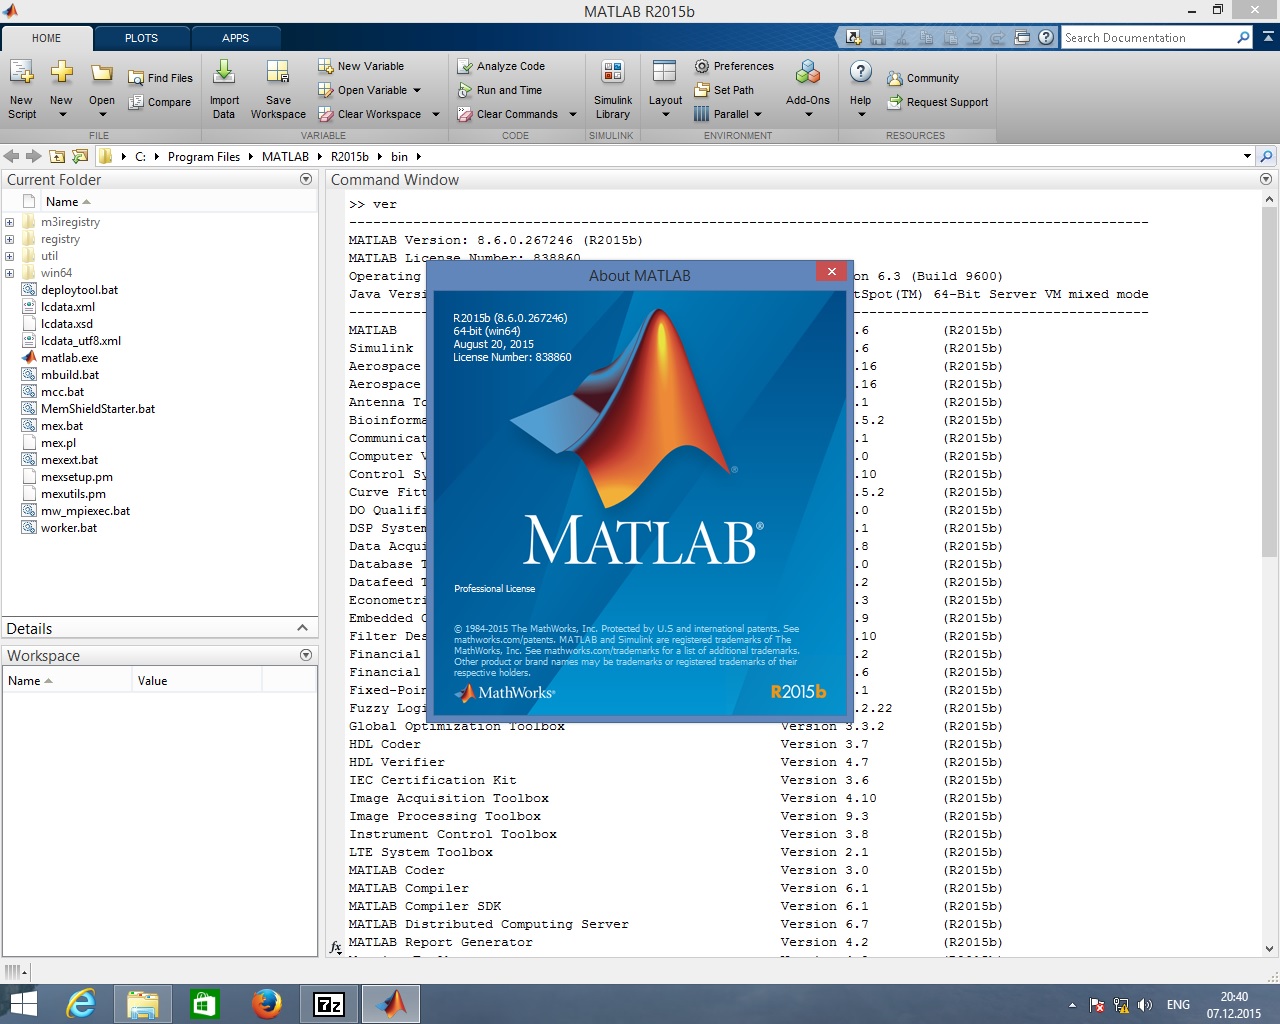
Task: Open Current Folder panel actions menu
Action: point(306,179)
